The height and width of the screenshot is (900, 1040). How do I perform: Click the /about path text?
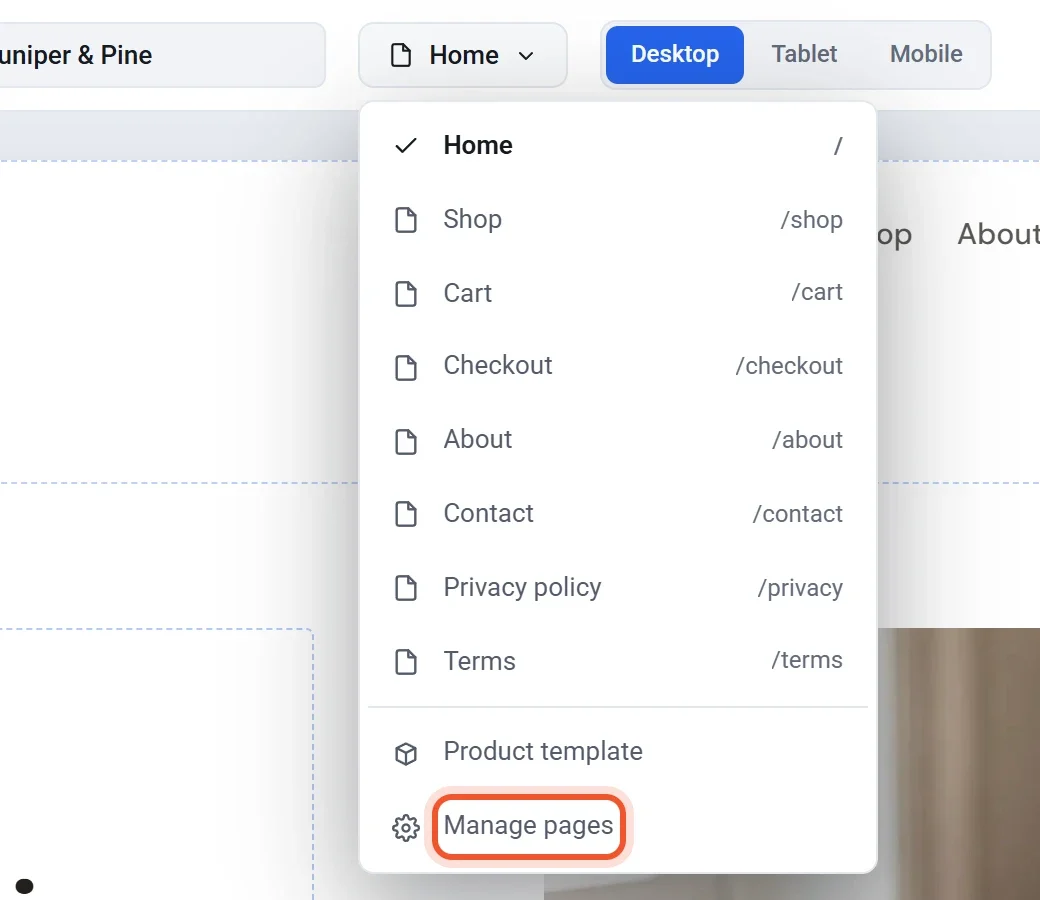(x=807, y=440)
